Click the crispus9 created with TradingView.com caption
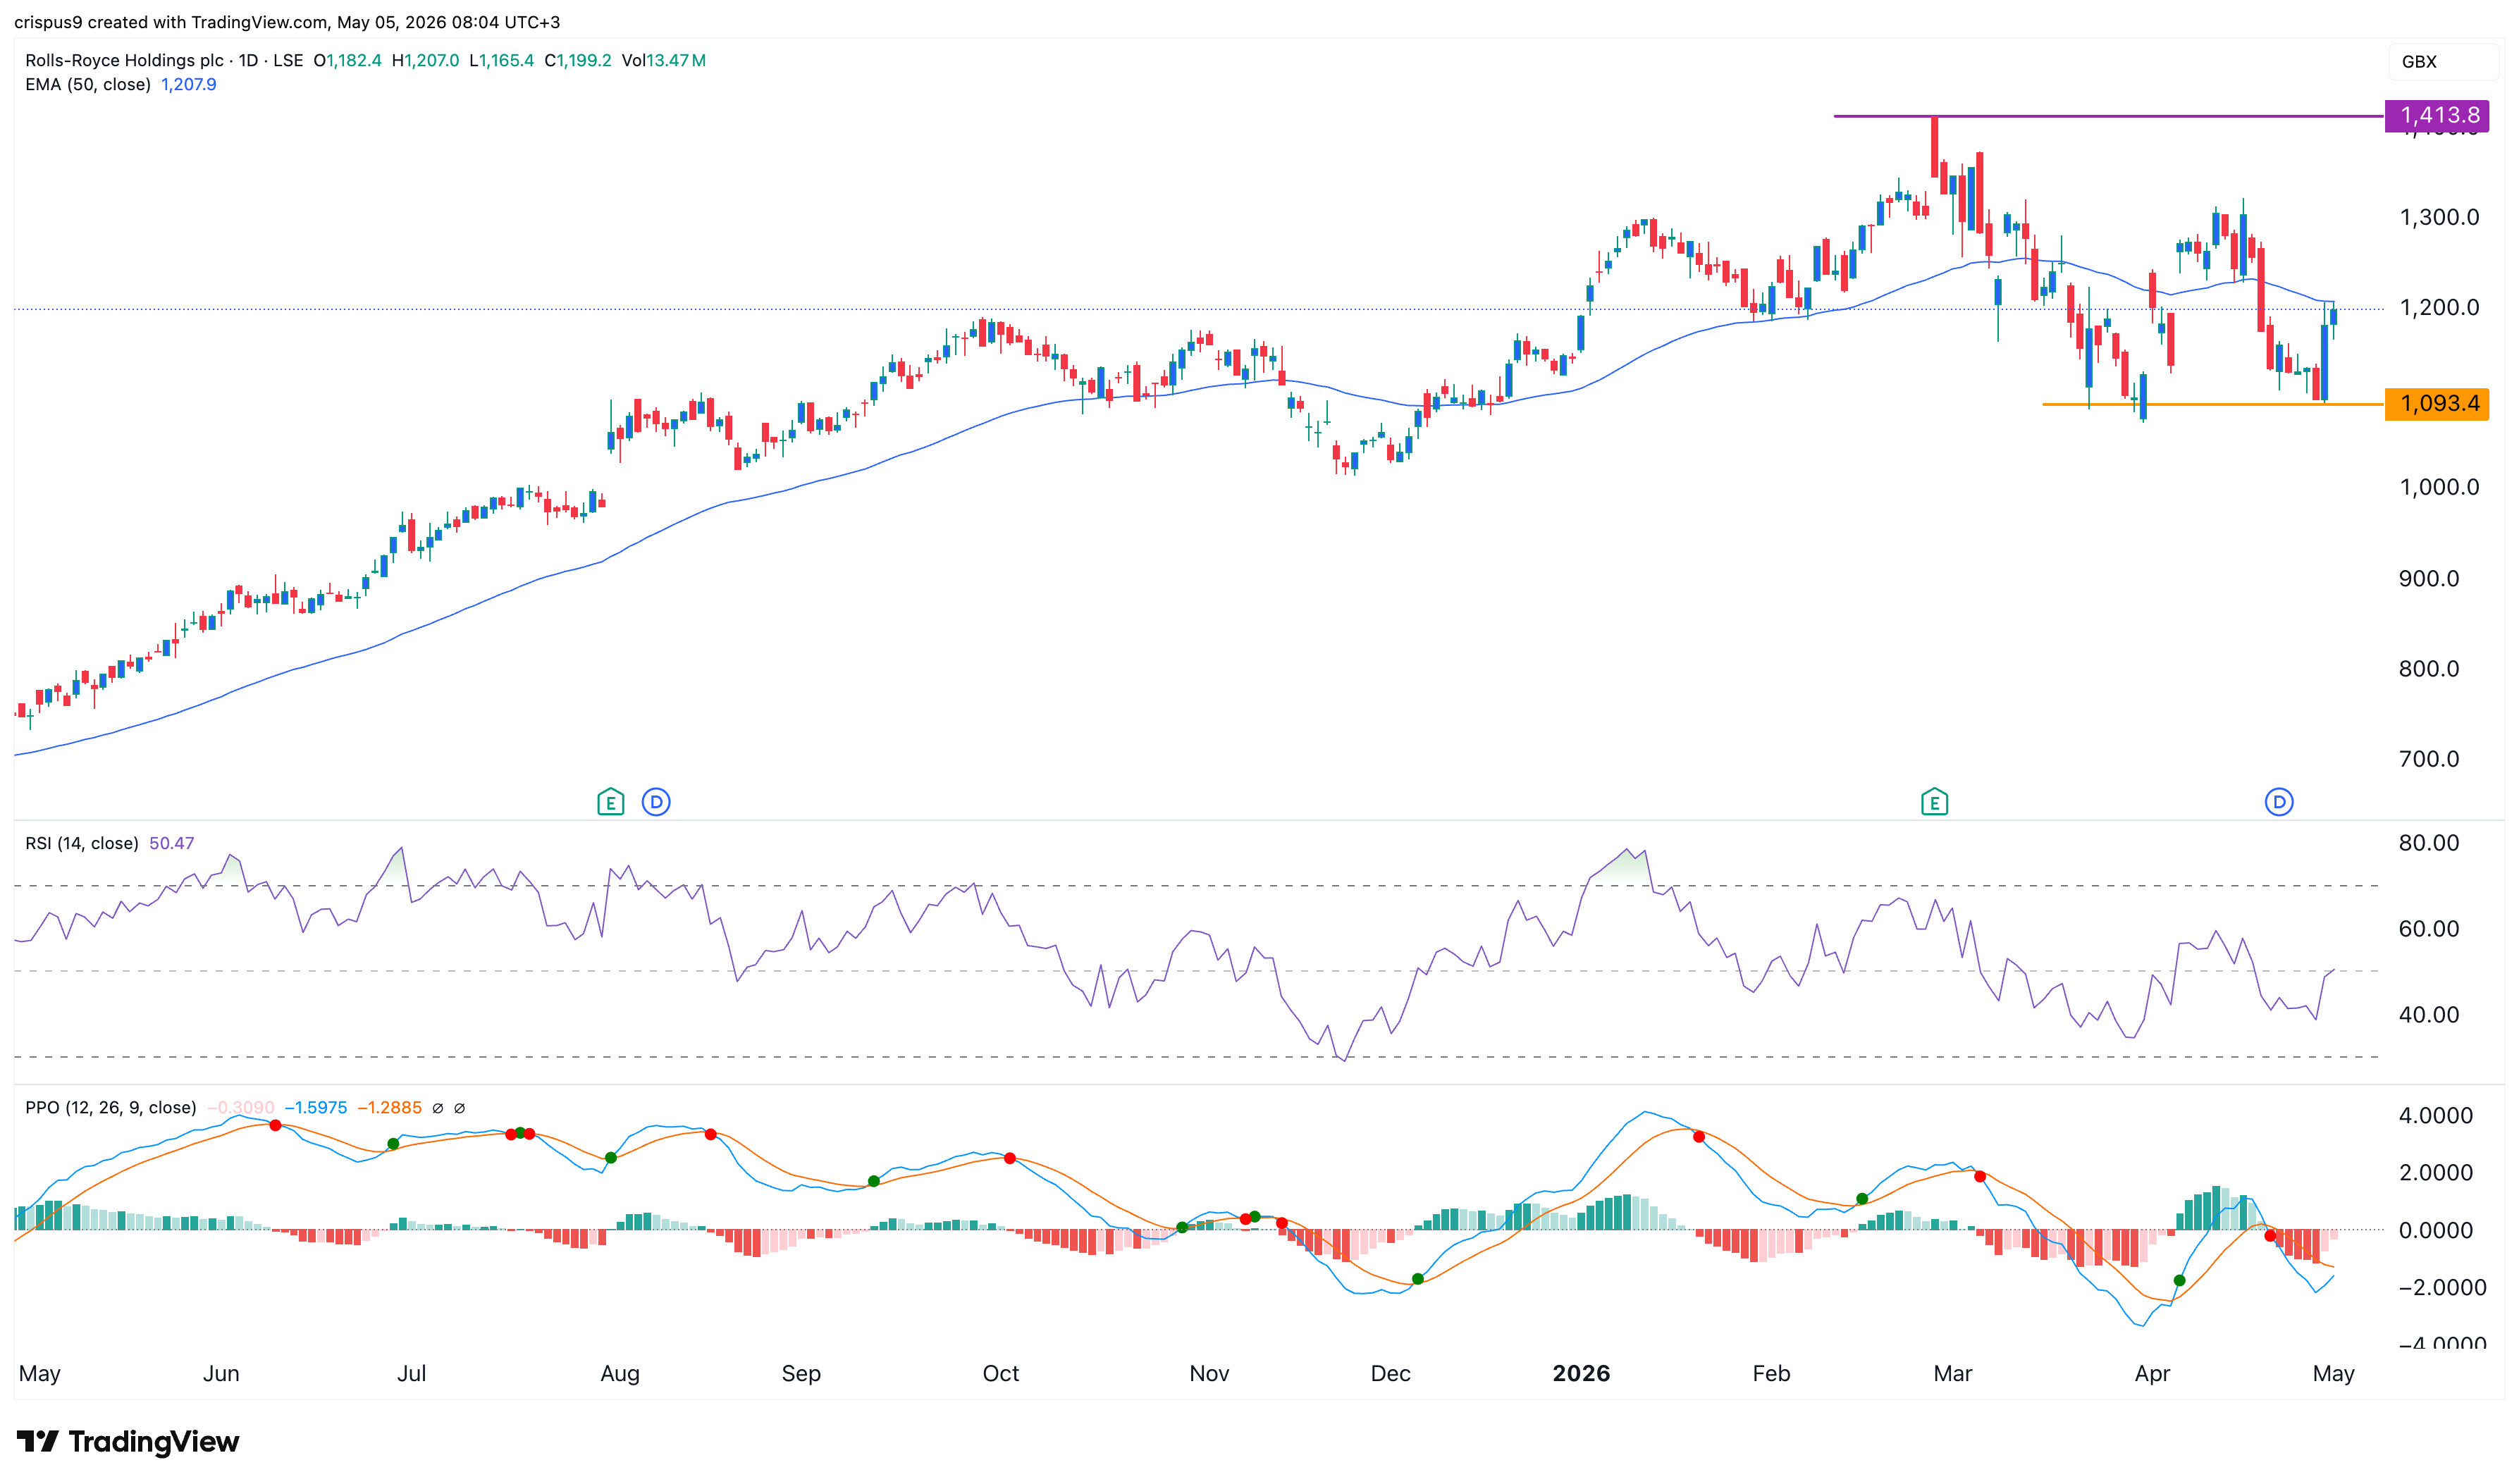The width and height of the screenshot is (2519, 1484). click(x=287, y=22)
